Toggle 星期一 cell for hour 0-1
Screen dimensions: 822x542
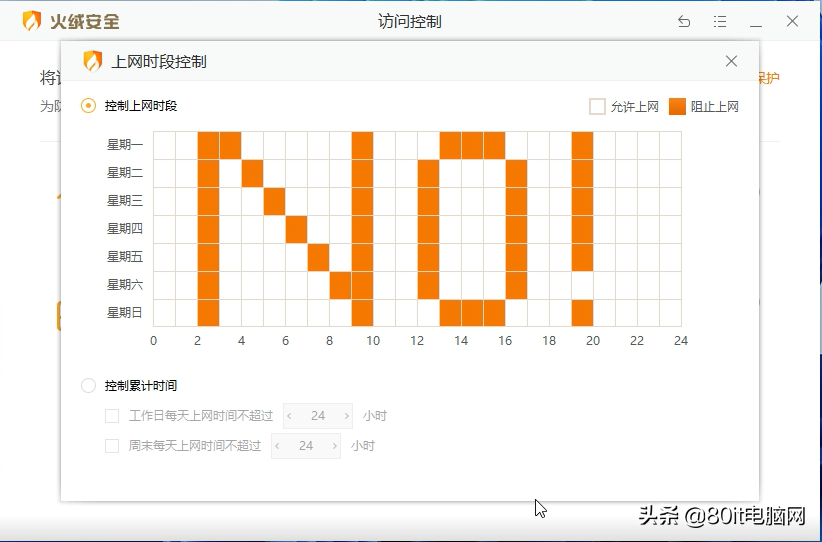[164, 145]
